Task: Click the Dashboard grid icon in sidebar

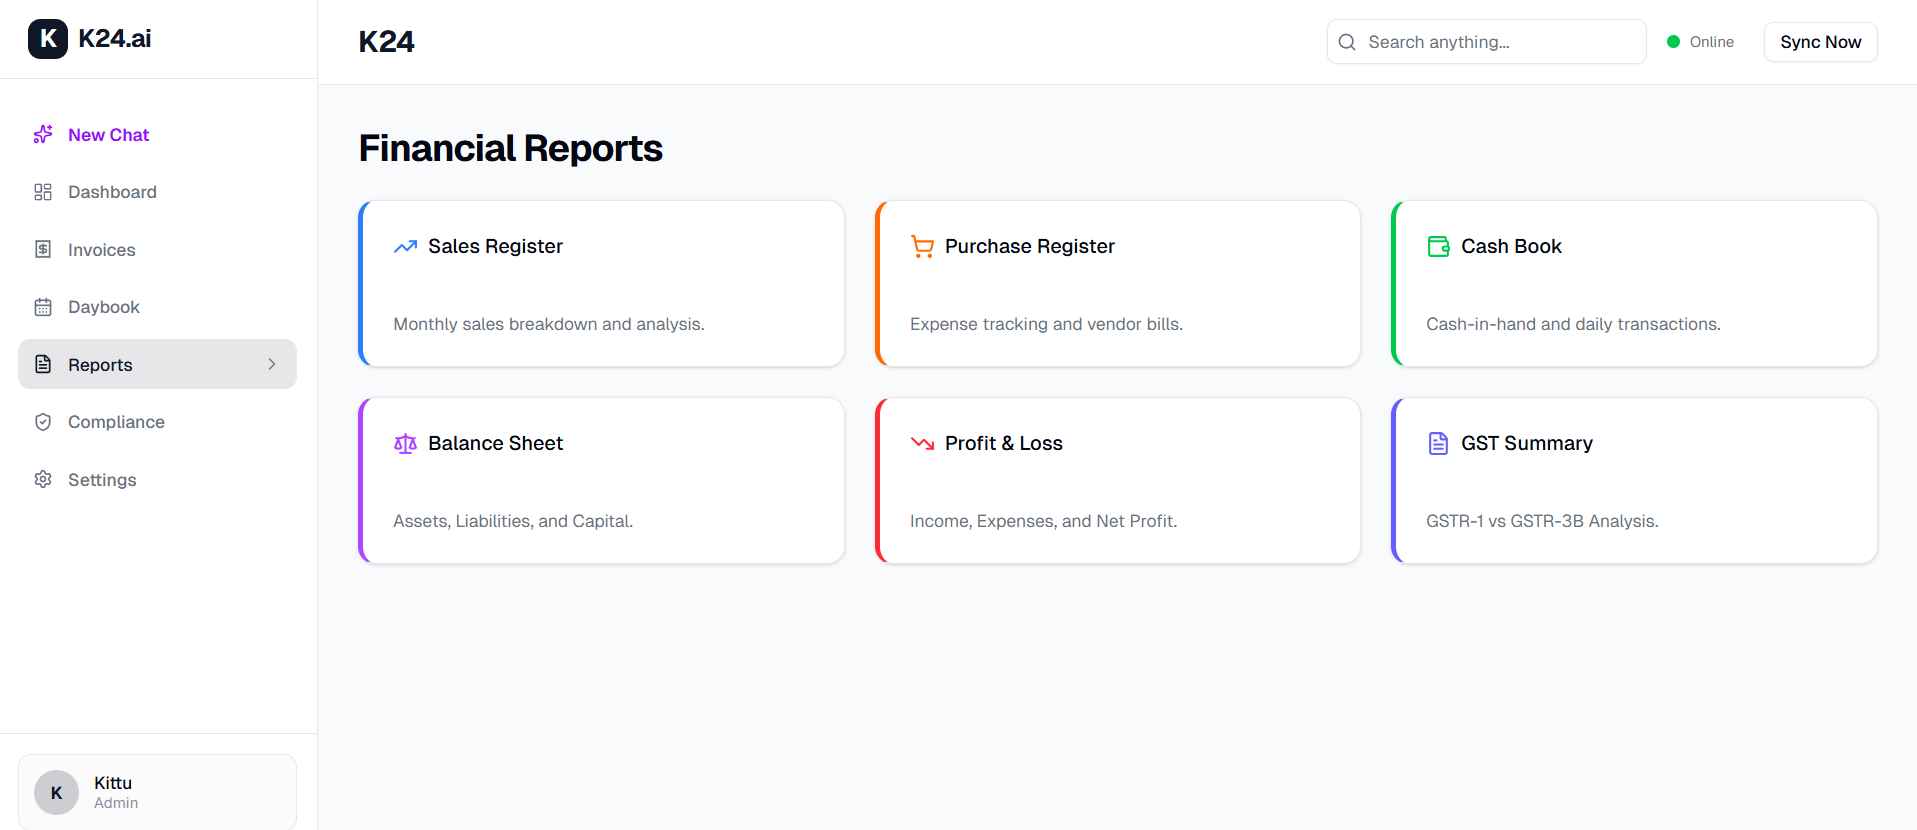Action: coord(43,192)
